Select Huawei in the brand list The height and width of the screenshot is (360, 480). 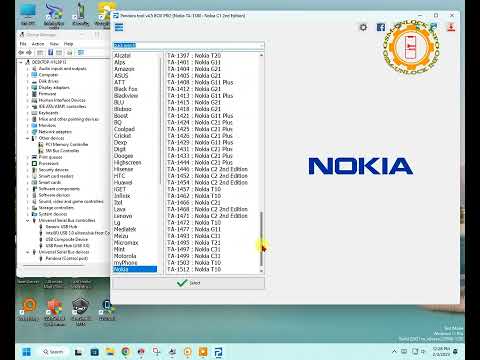(123, 182)
